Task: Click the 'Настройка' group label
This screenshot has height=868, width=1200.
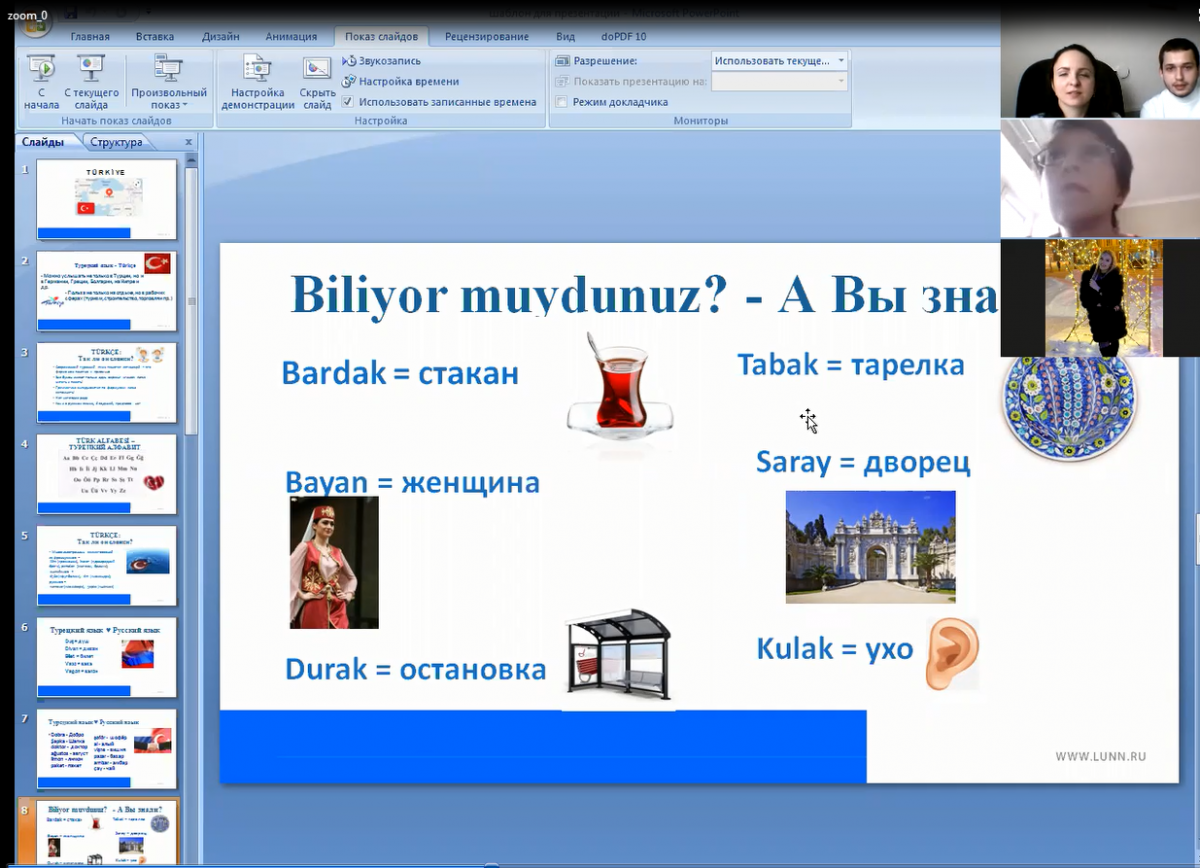Action: pyautogui.click(x=381, y=121)
